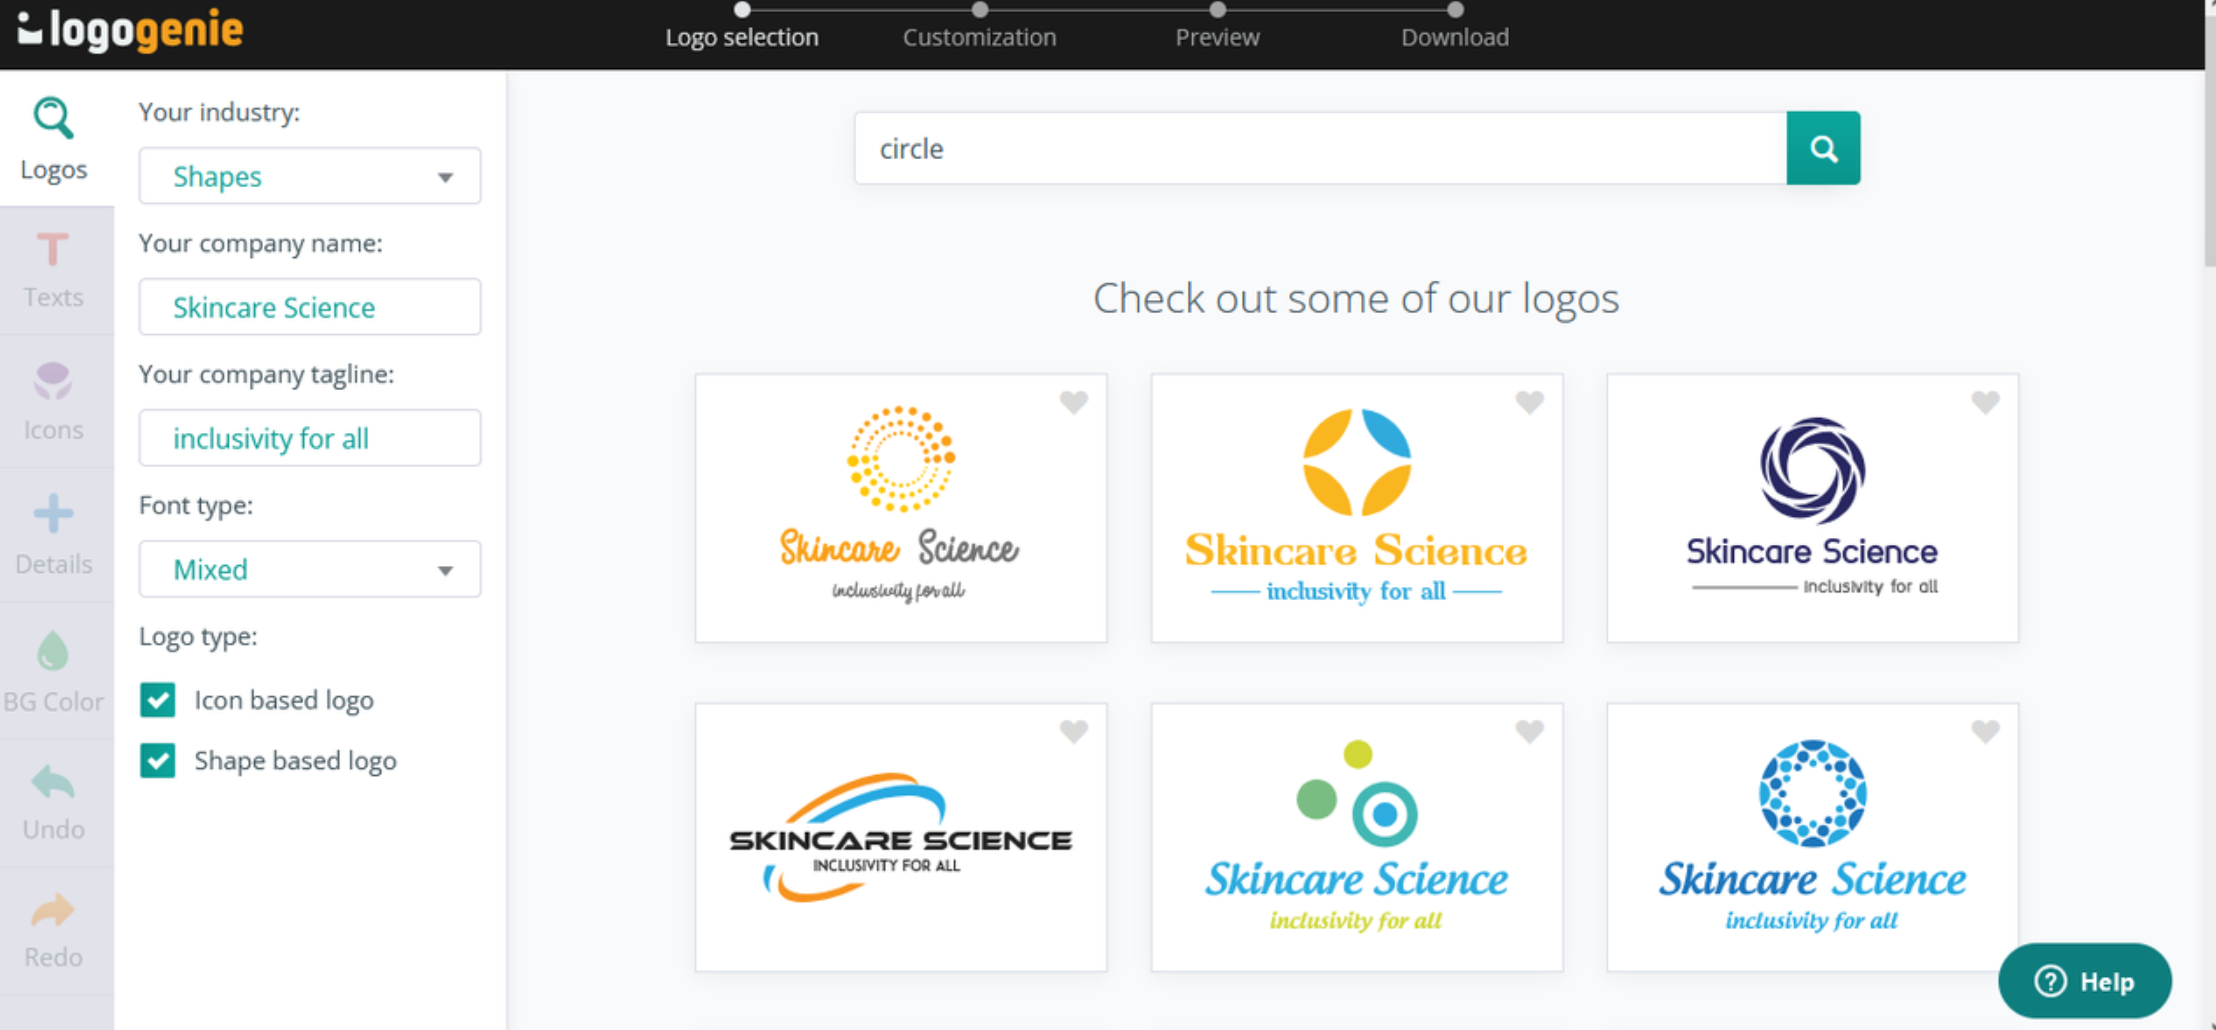Open the Download step link
Viewport: 2216px width, 1030px height.
(1455, 37)
